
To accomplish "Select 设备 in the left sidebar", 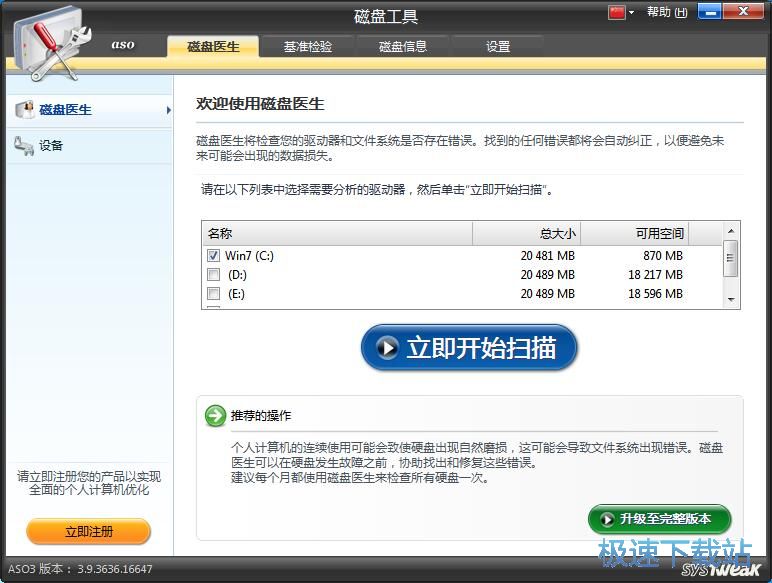I will [x=90, y=146].
